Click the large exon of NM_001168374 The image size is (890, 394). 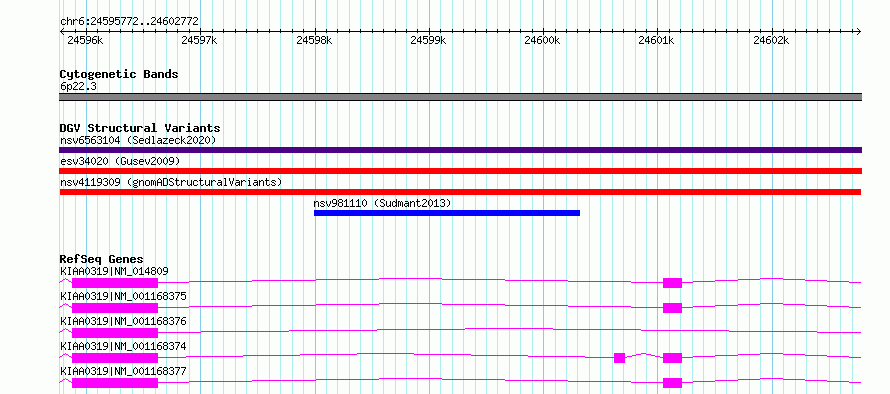click(115, 358)
